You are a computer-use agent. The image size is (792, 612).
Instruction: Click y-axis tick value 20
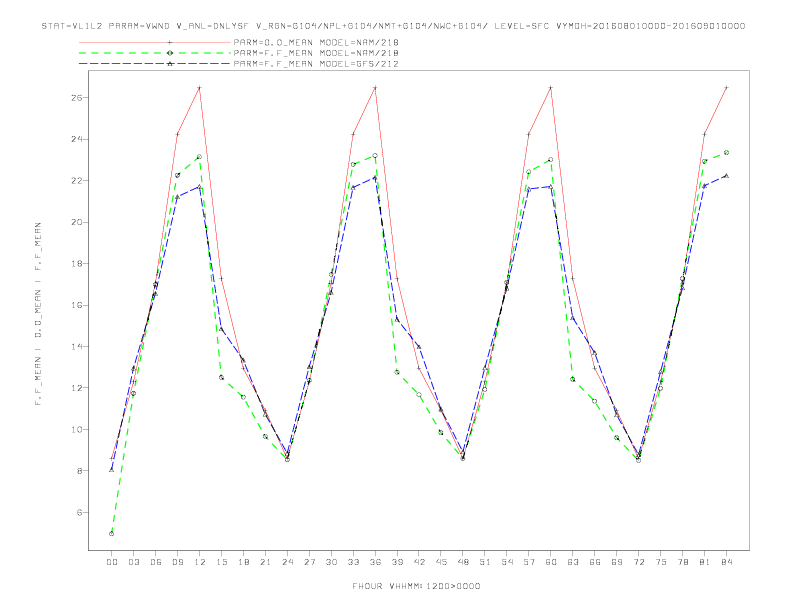[x=77, y=222]
